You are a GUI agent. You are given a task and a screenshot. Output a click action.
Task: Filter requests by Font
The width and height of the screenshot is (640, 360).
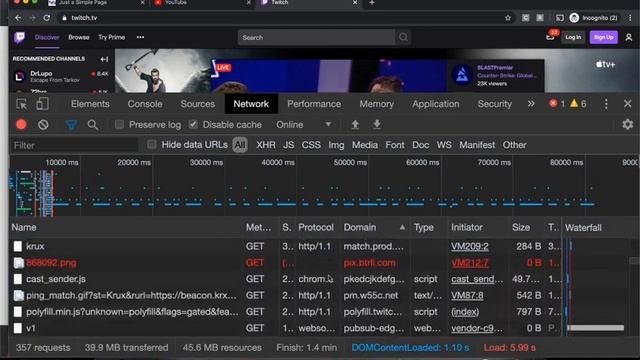[395, 145]
